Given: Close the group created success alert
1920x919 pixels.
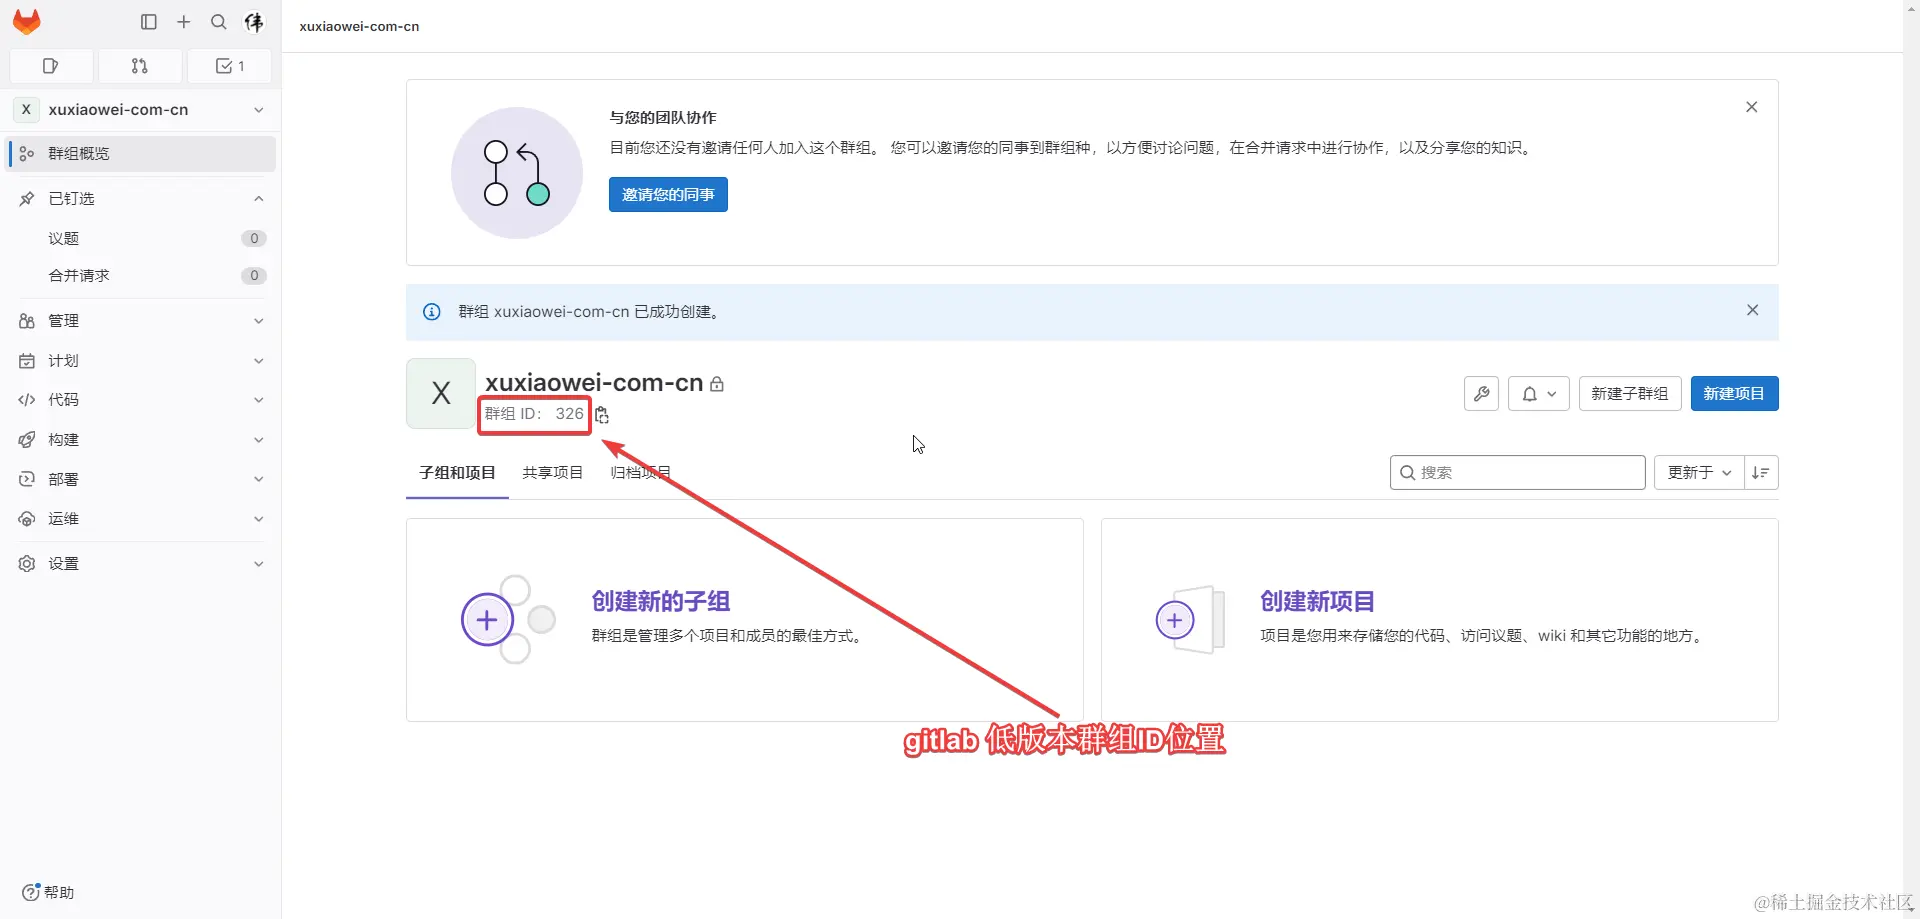Looking at the screenshot, I should [1753, 310].
